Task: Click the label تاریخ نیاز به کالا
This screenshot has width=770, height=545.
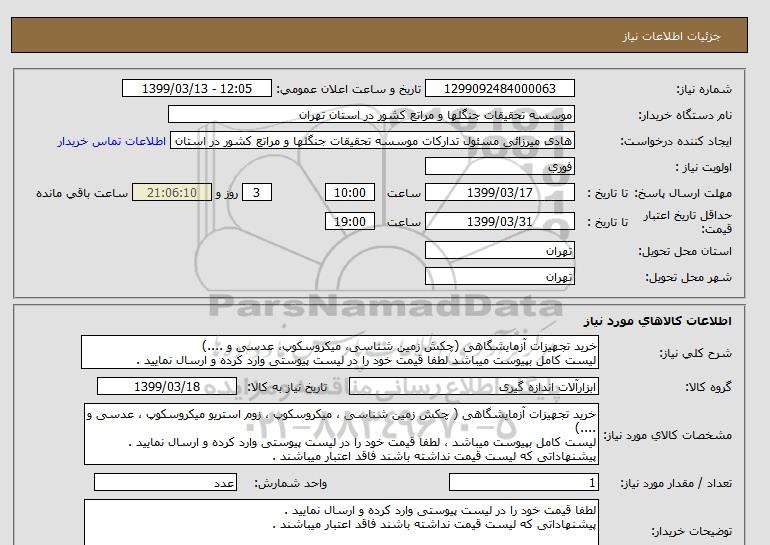Action: pyautogui.click(x=287, y=387)
